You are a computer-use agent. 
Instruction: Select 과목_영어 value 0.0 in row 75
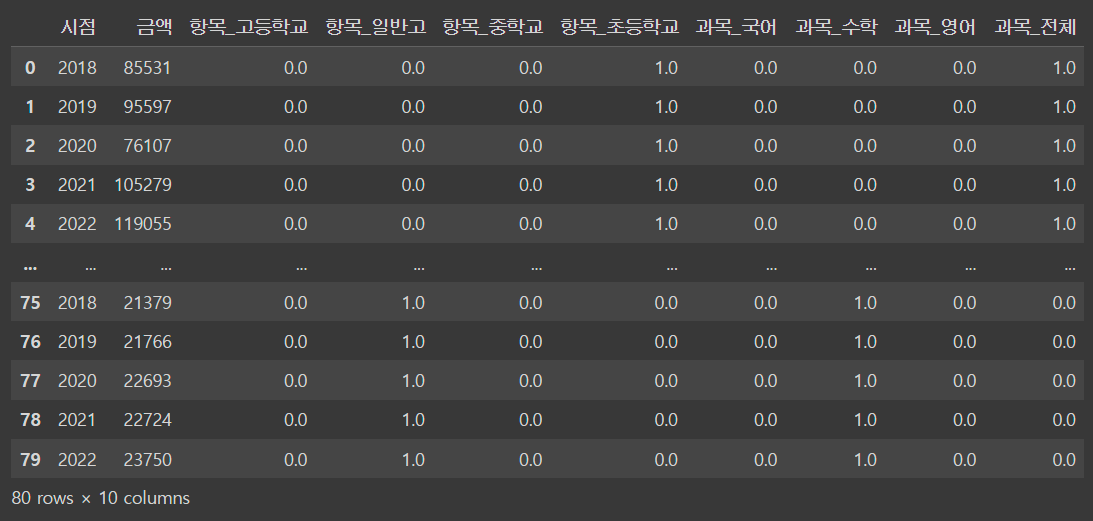(x=964, y=303)
